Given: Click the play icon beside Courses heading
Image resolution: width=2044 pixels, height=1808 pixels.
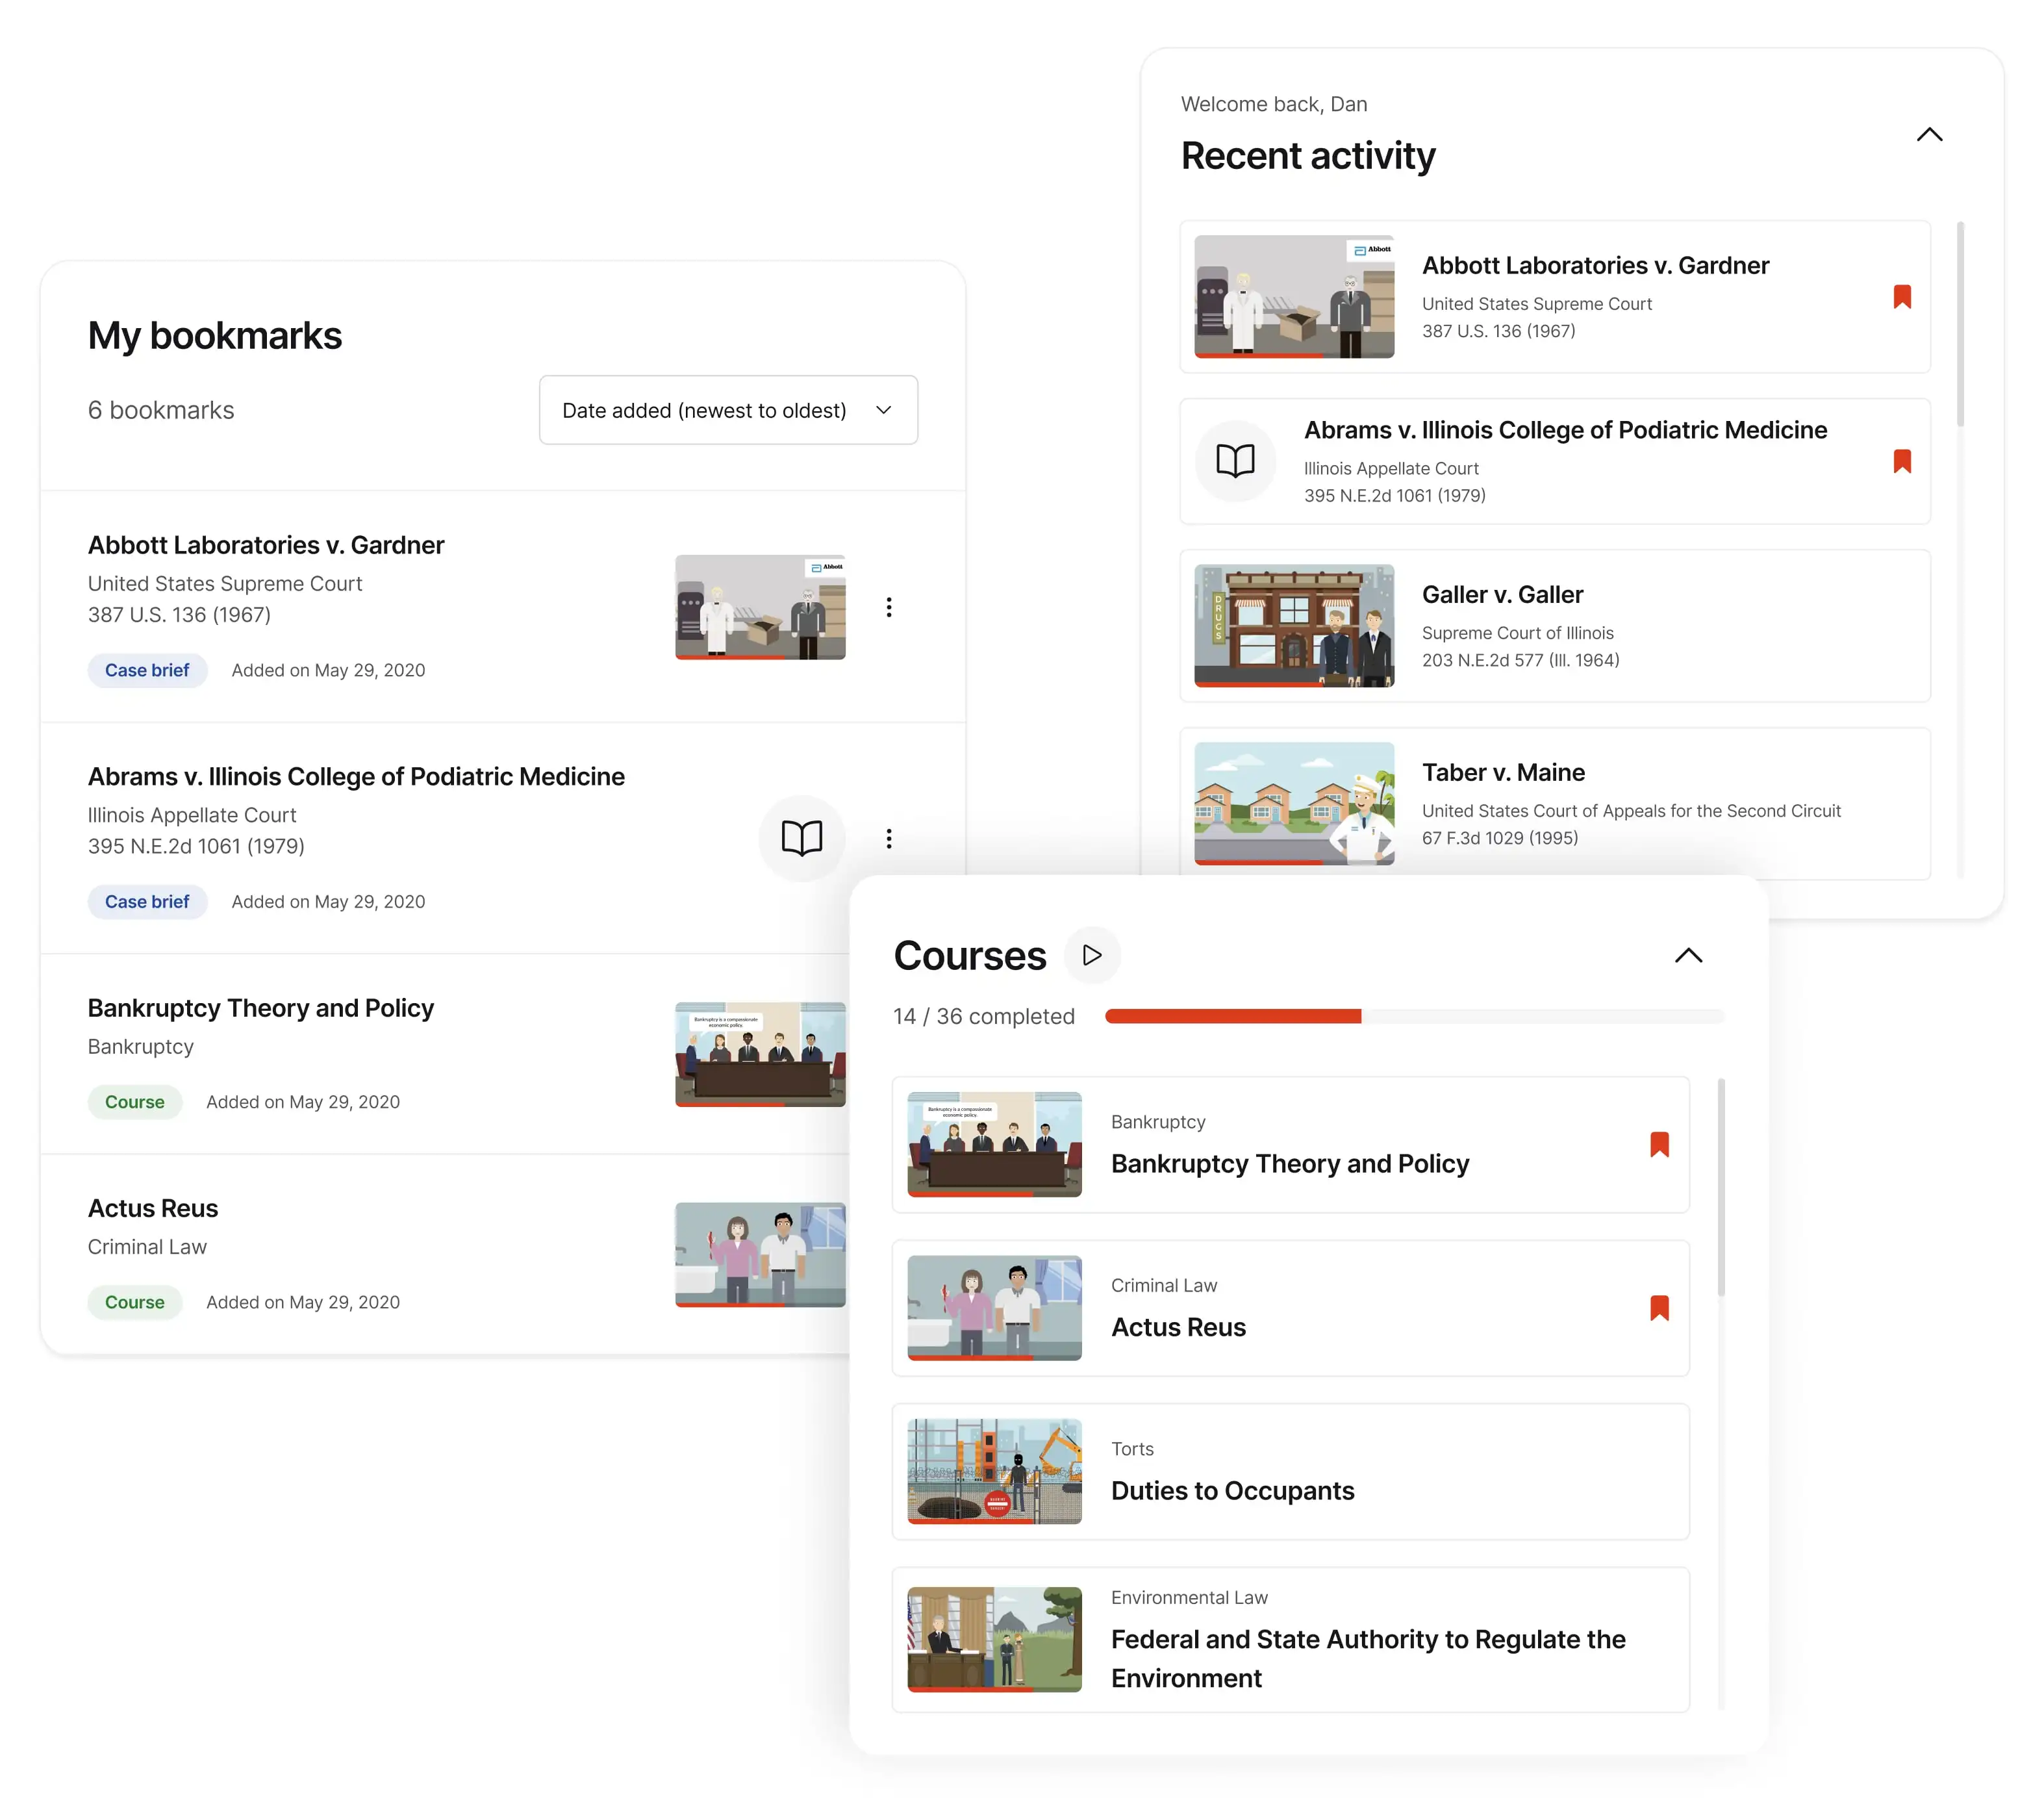Looking at the screenshot, I should 1092,955.
